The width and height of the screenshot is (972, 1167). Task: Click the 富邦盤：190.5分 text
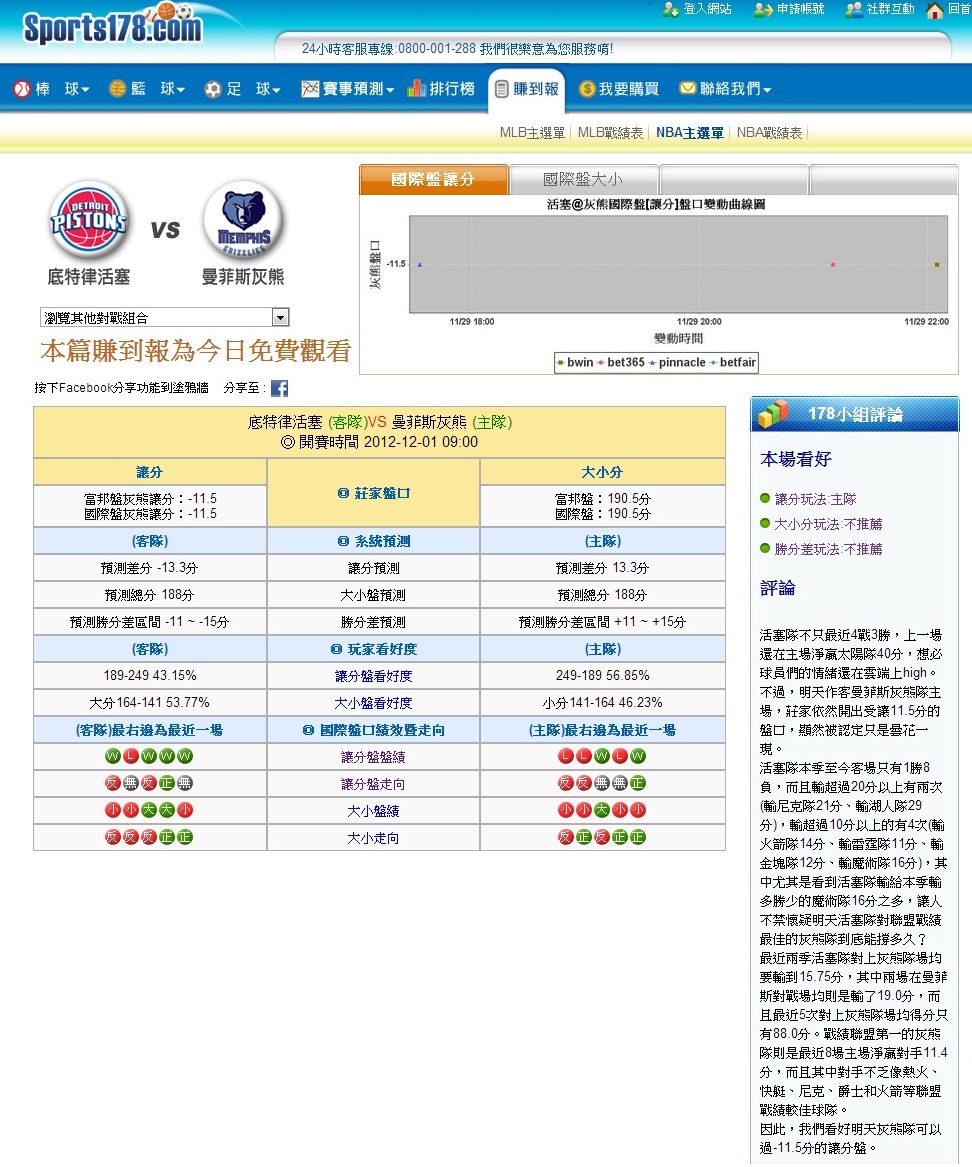coord(603,499)
